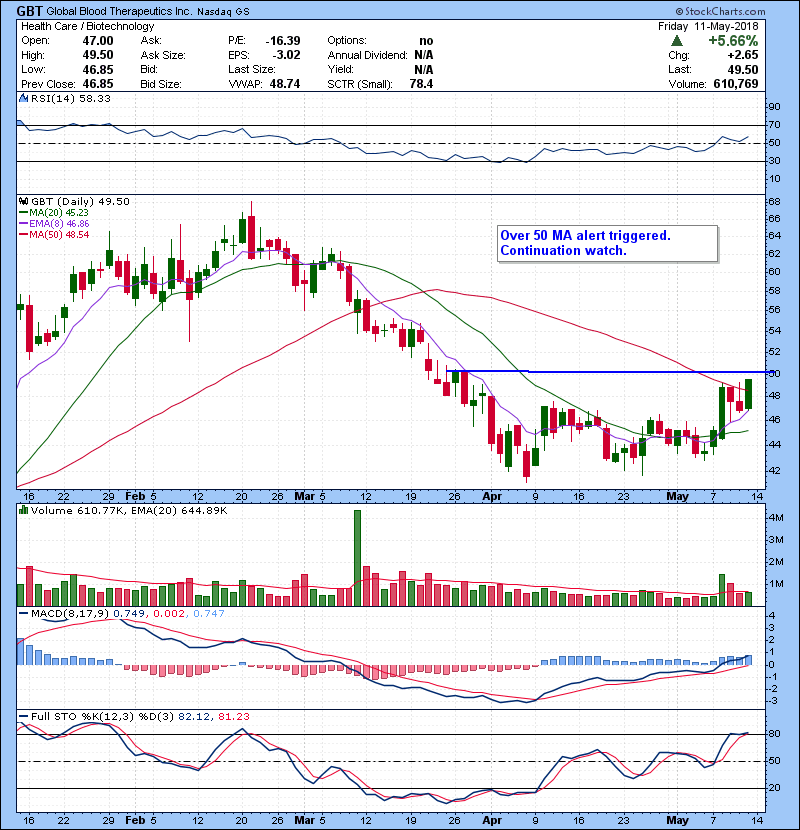Click the Options 'no' value
The width and height of the screenshot is (800, 830).
pyautogui.click(x=426, y=41)
